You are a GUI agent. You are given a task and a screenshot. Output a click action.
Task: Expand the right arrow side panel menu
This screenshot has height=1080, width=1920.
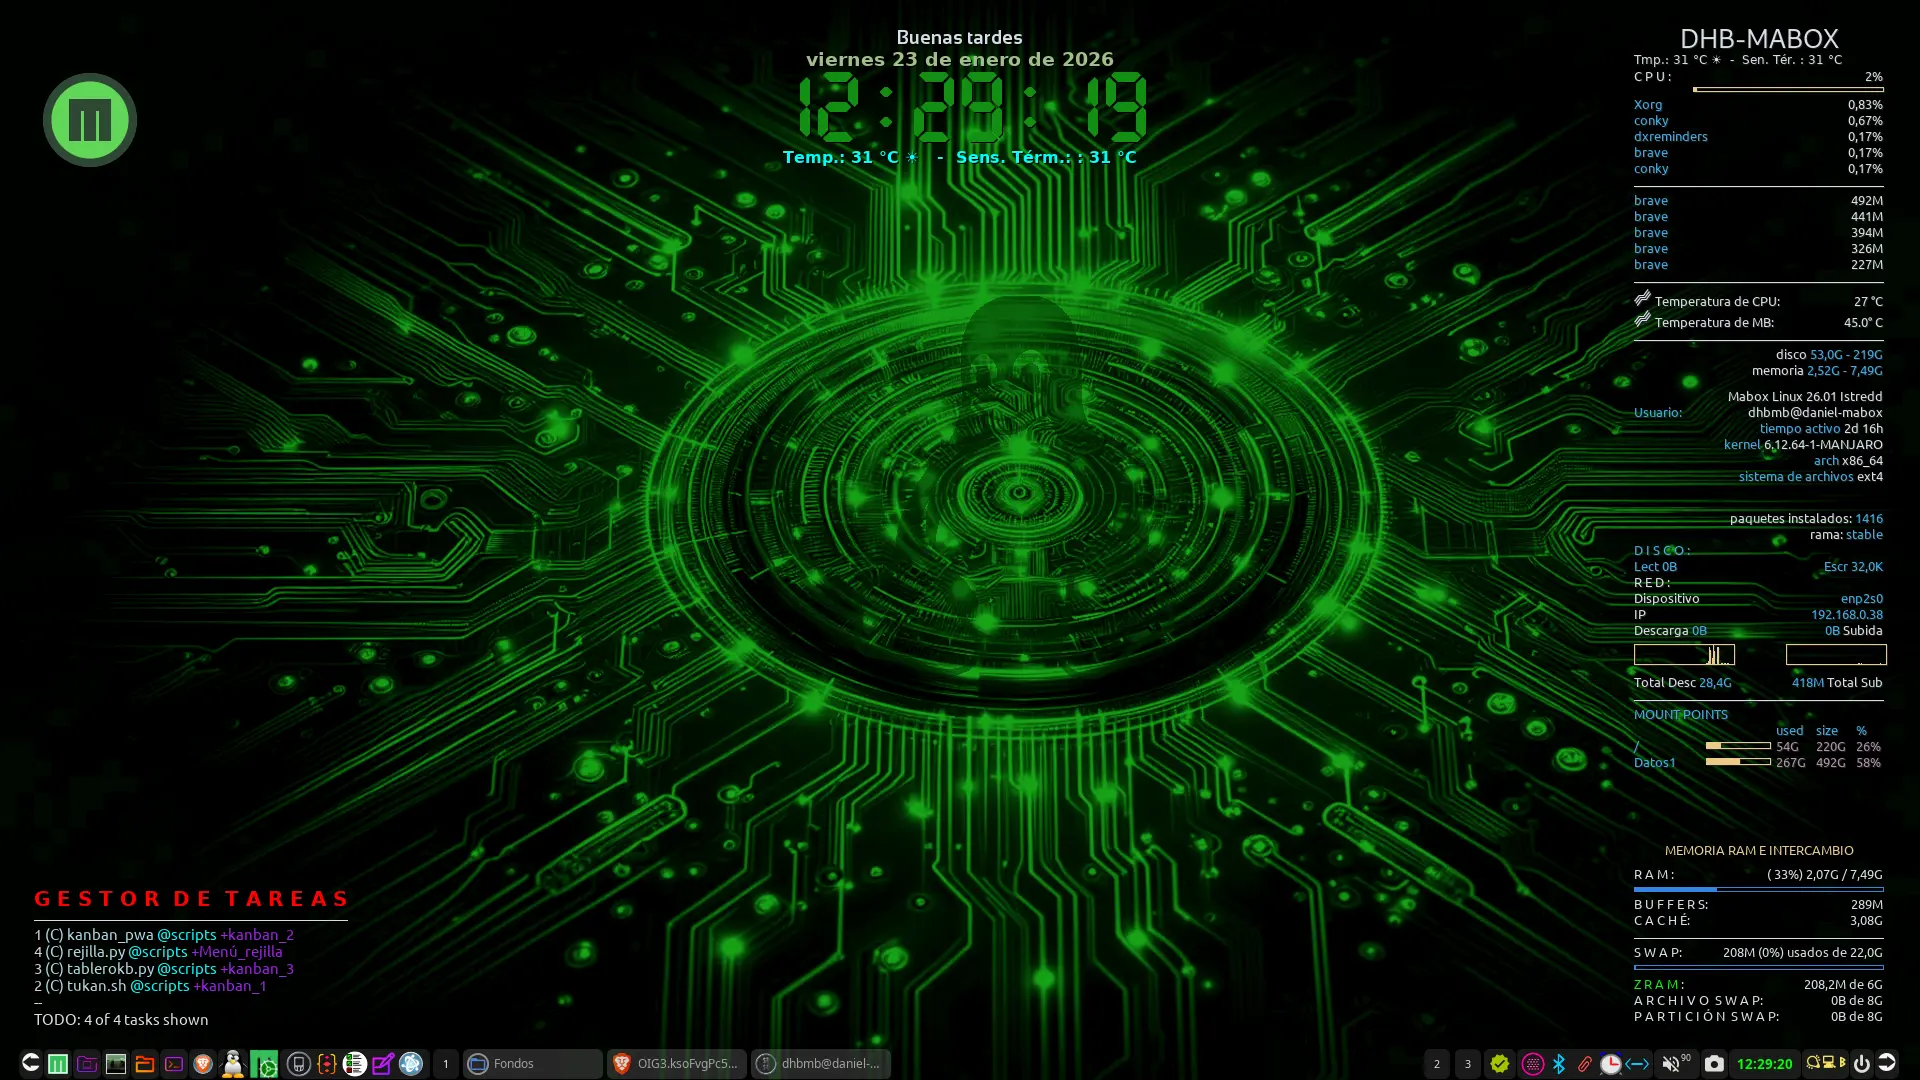point(1887,1063)
